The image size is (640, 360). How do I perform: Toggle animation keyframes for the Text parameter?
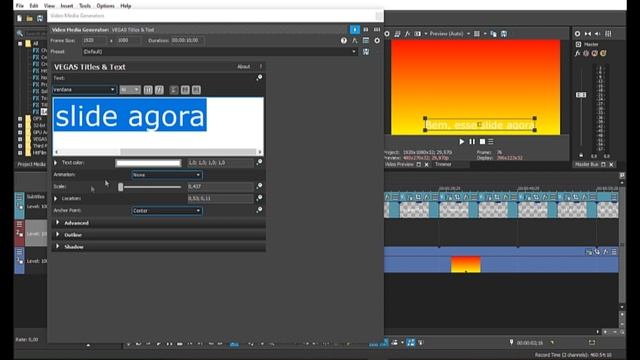[x=259, y=78]
